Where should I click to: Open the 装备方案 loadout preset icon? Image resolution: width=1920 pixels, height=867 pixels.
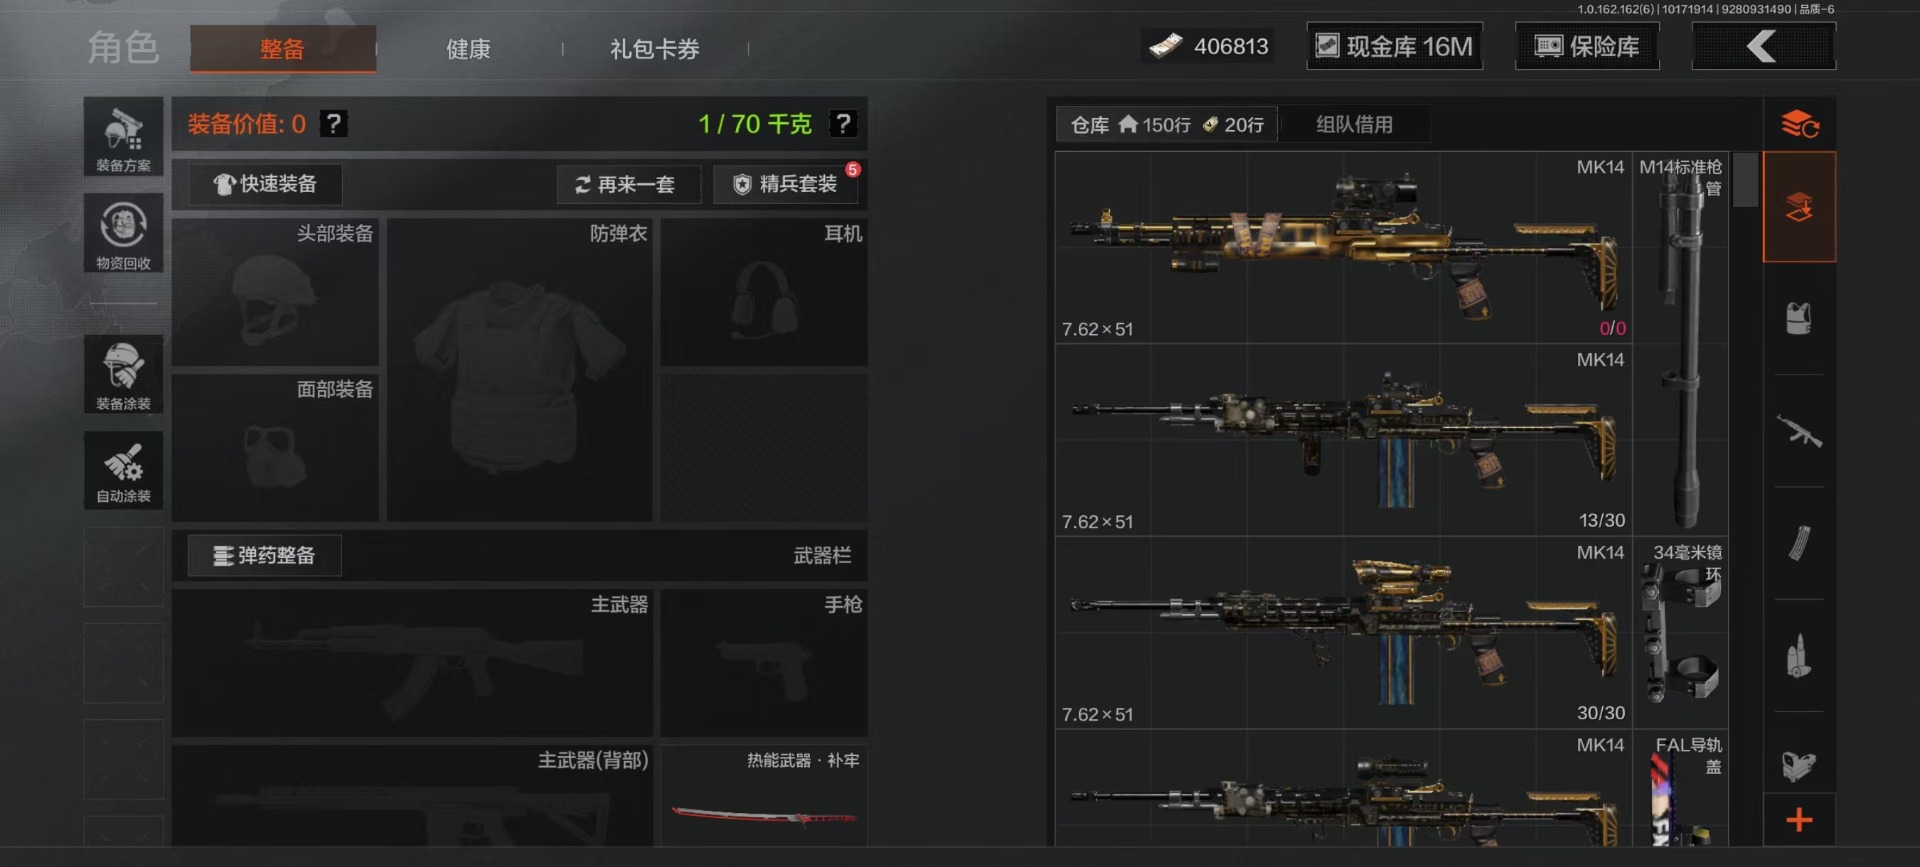[x=123, y=137]
